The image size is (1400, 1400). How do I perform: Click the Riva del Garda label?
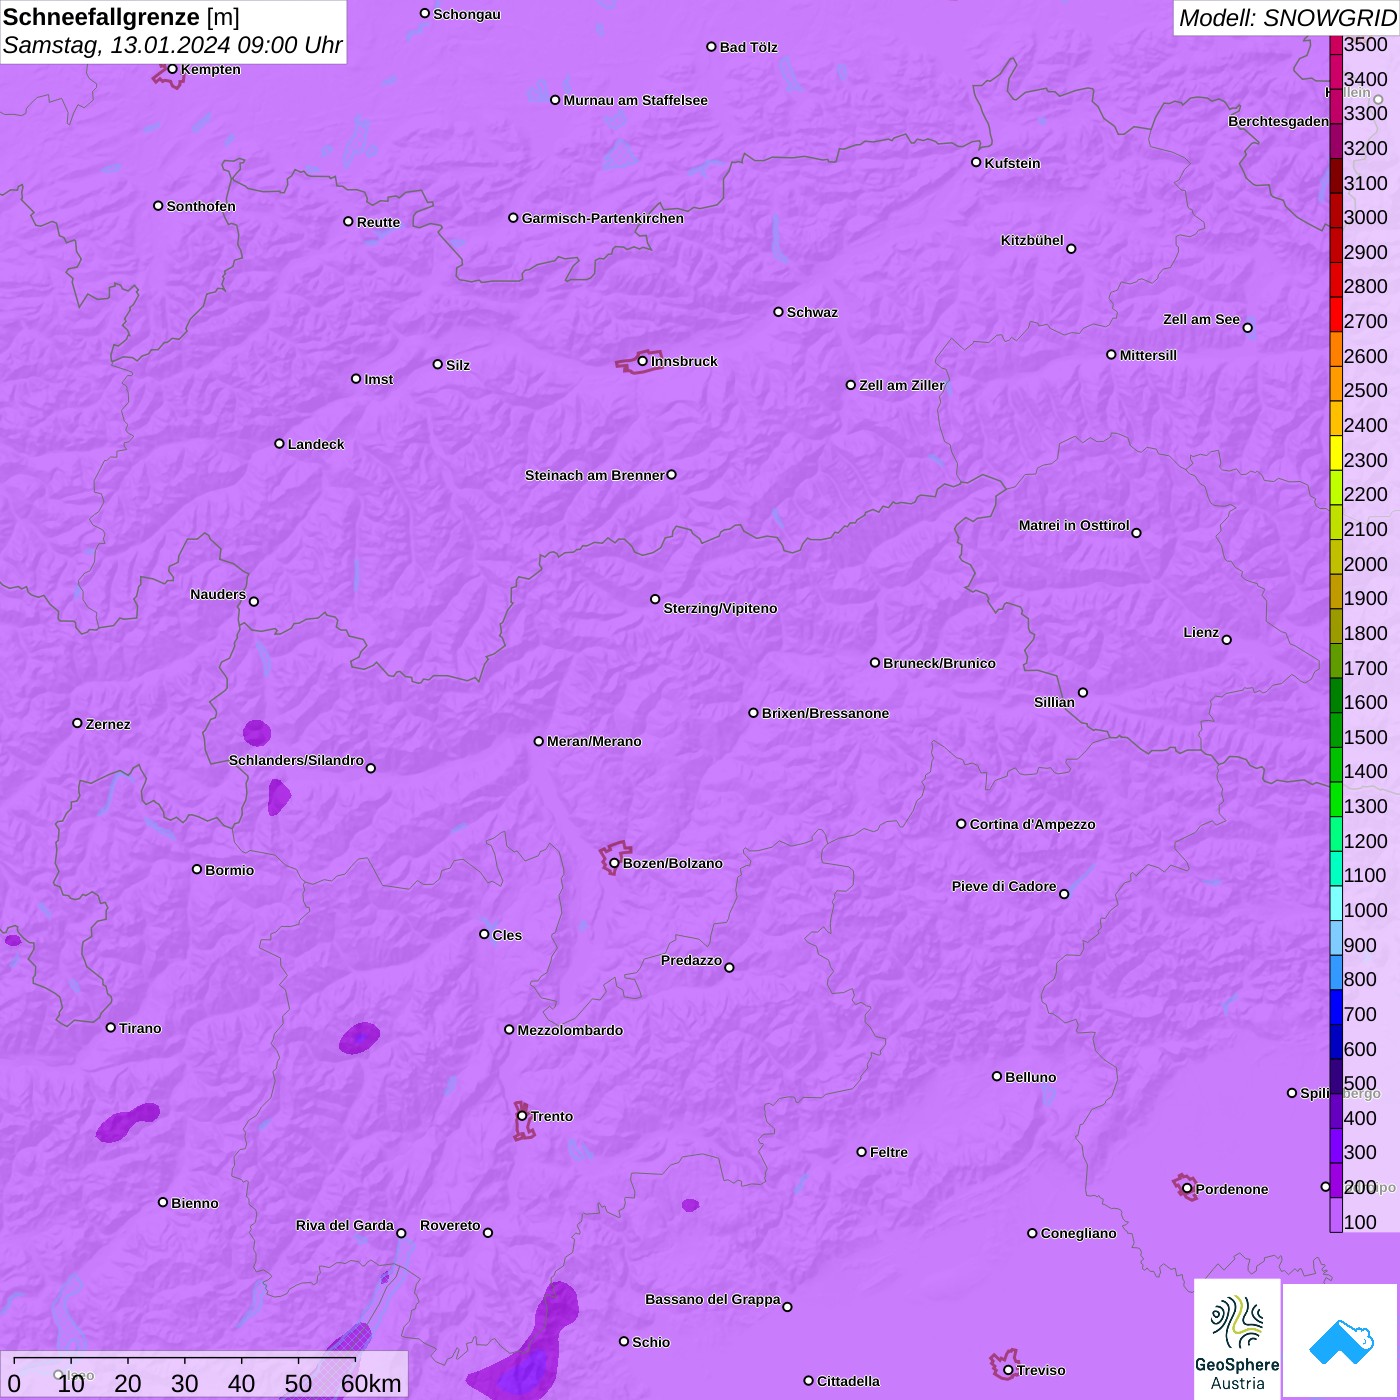point(345,1225)
